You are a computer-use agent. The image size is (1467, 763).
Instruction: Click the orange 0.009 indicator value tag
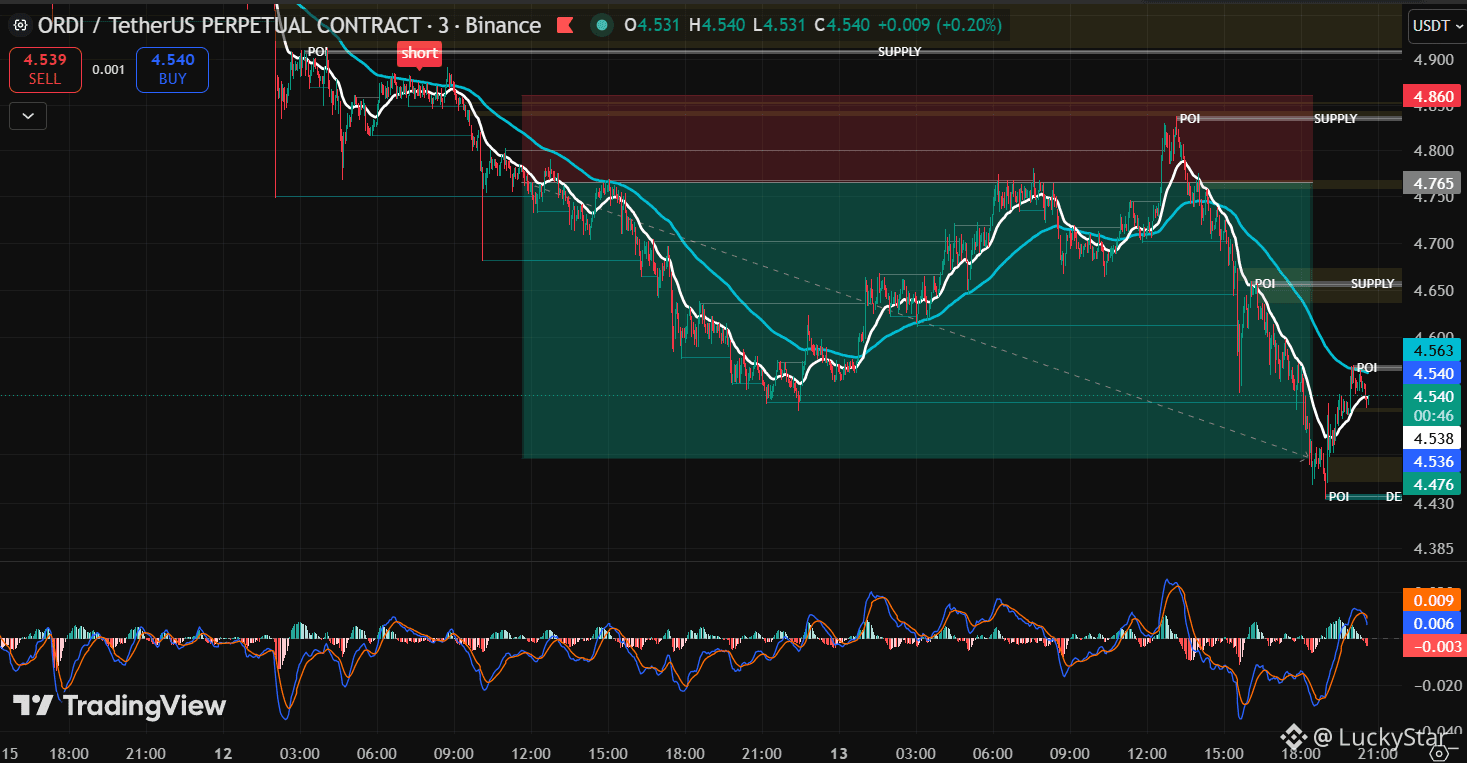(x=1432, y=600)
